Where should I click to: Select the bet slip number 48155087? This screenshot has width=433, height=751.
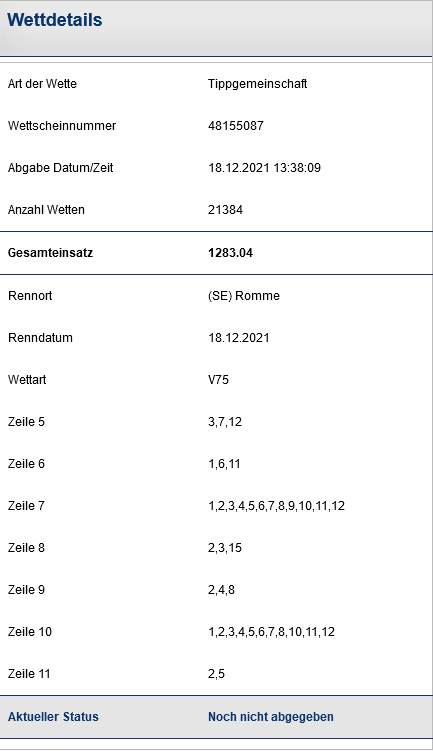pyautogui.click(x=236, y=125)
